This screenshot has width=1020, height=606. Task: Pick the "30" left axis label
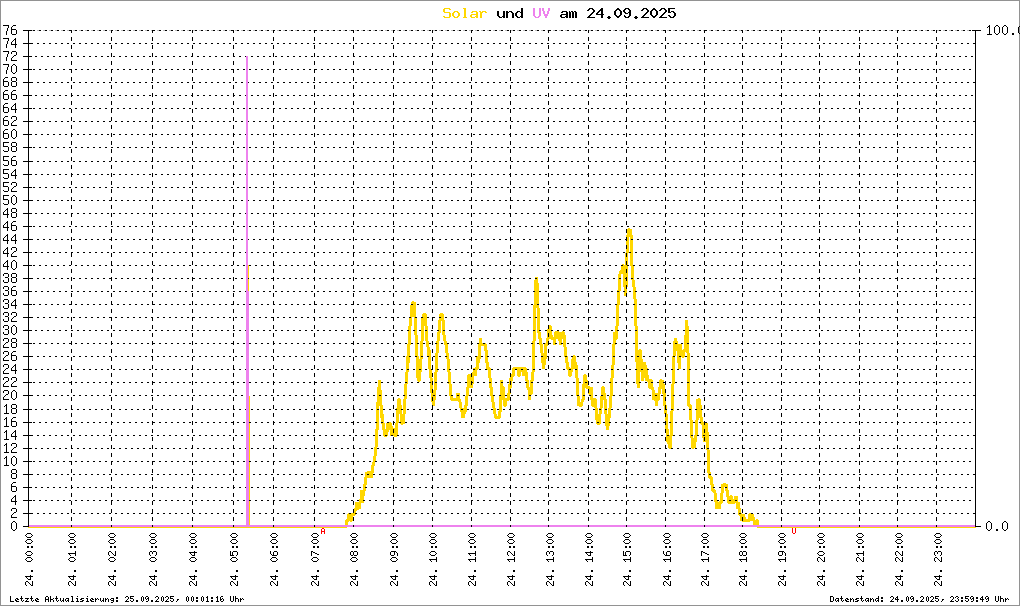[x=10, y=330]
